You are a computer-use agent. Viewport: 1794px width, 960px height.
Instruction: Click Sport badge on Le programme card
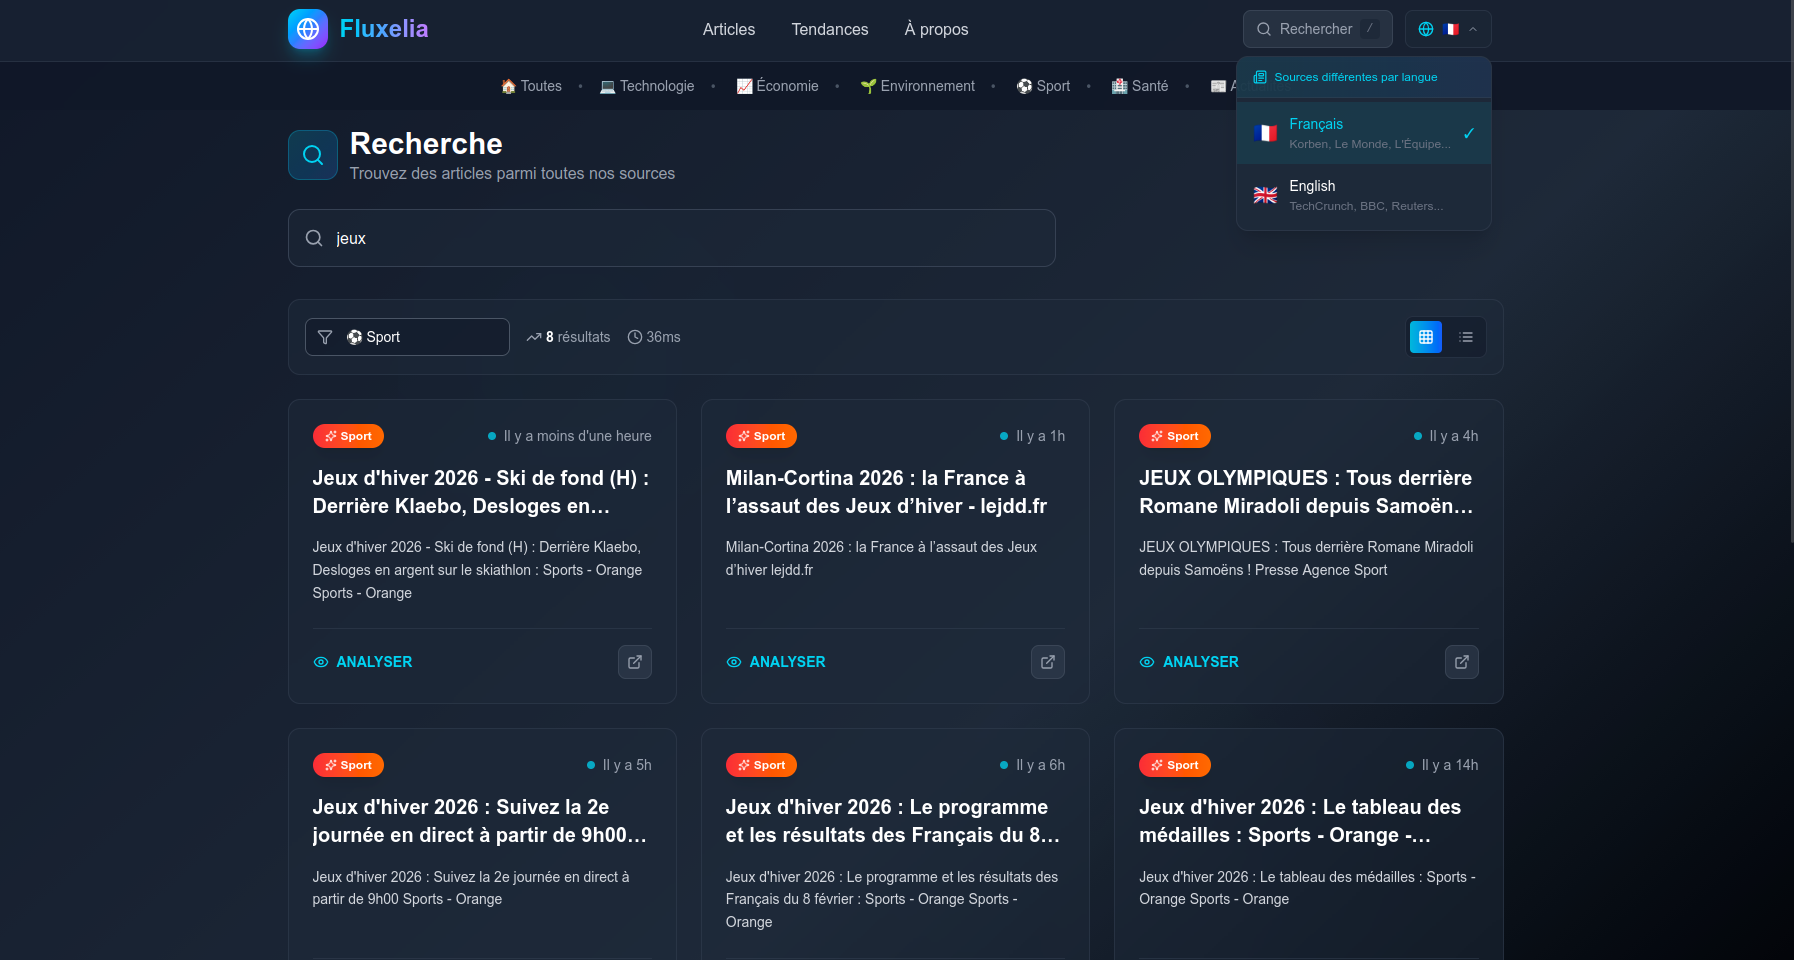[x=761, y=765]
